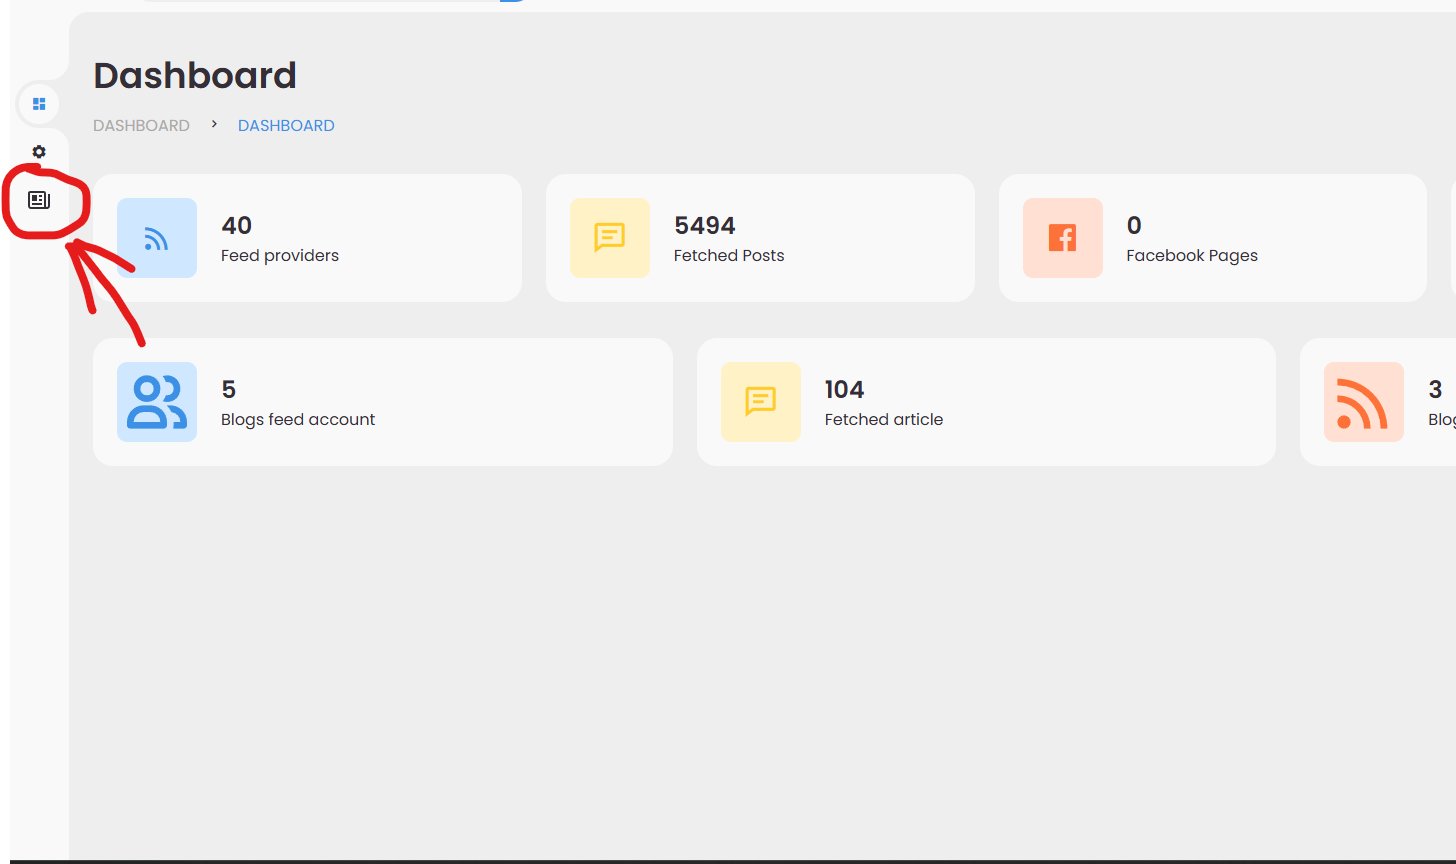Screen dimensions: 1456x864
Task: Click the orange RSS icon in last card
Action: pos(1364,402)
